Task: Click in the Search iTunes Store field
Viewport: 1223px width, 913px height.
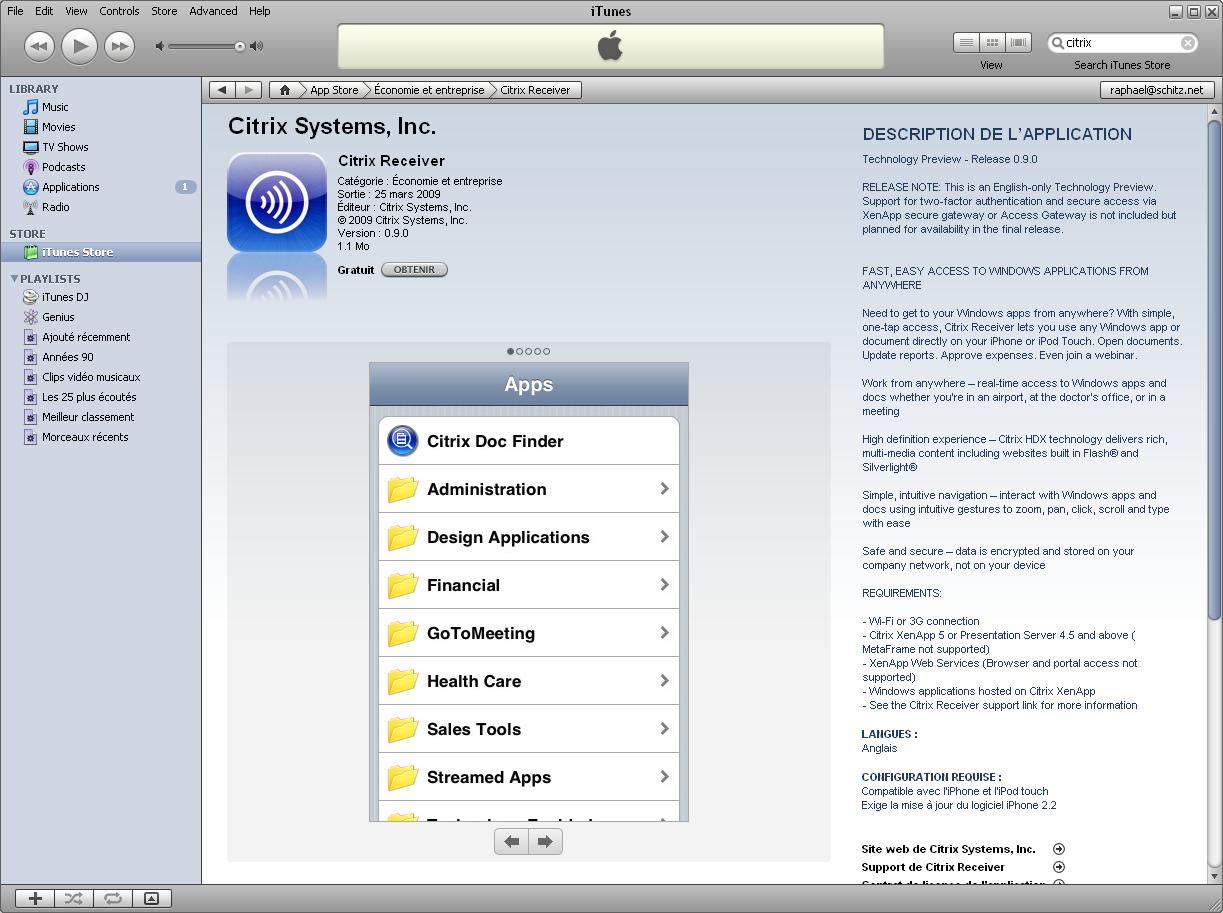Action: tap(1124, 43)
